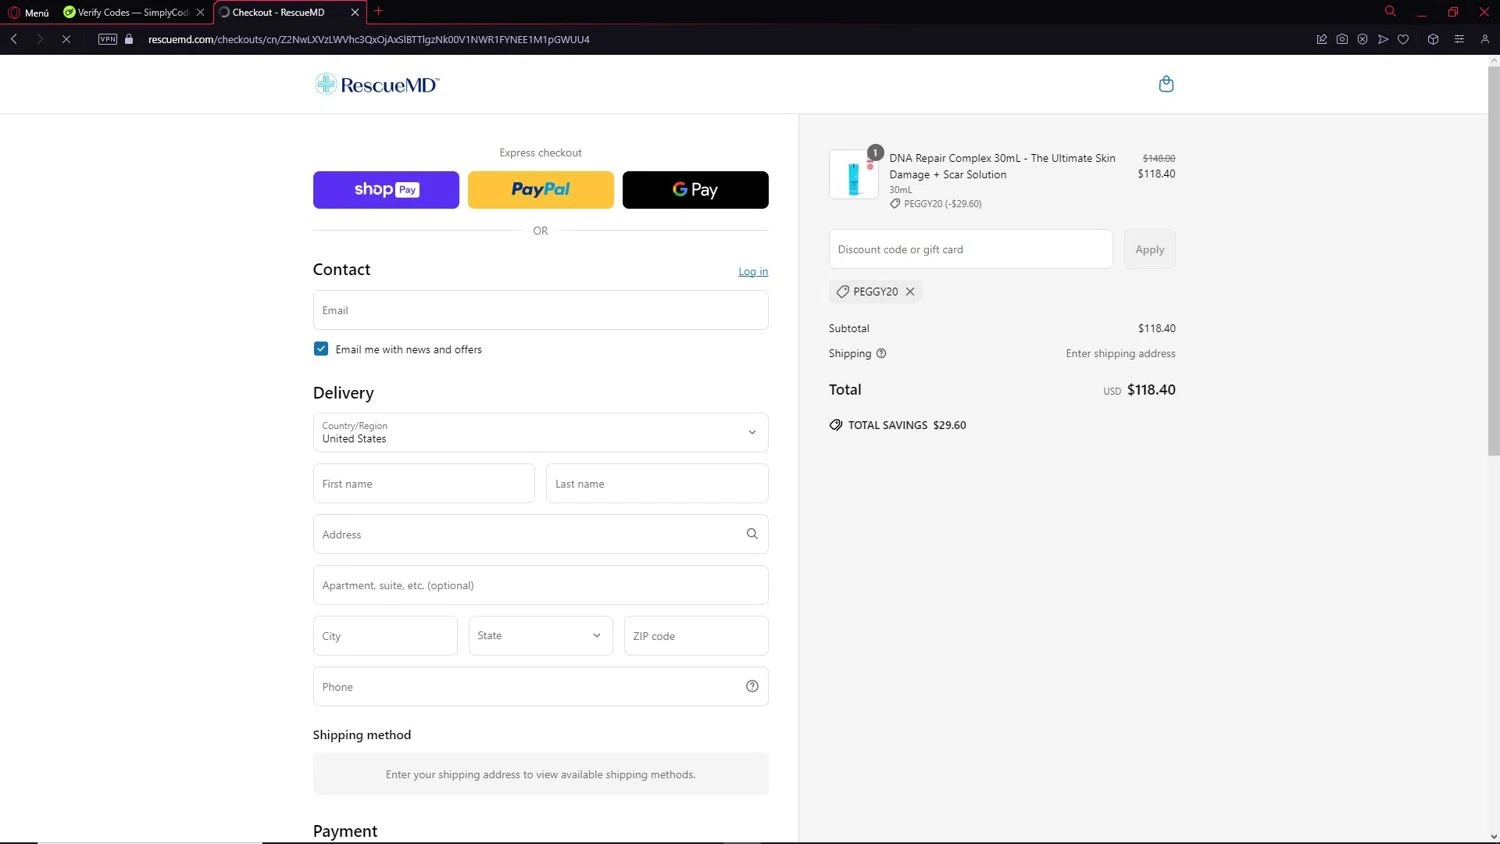This screenshot has width=1500, height=844.
Task: Click the Last name field
Action: tap(657, 484)
